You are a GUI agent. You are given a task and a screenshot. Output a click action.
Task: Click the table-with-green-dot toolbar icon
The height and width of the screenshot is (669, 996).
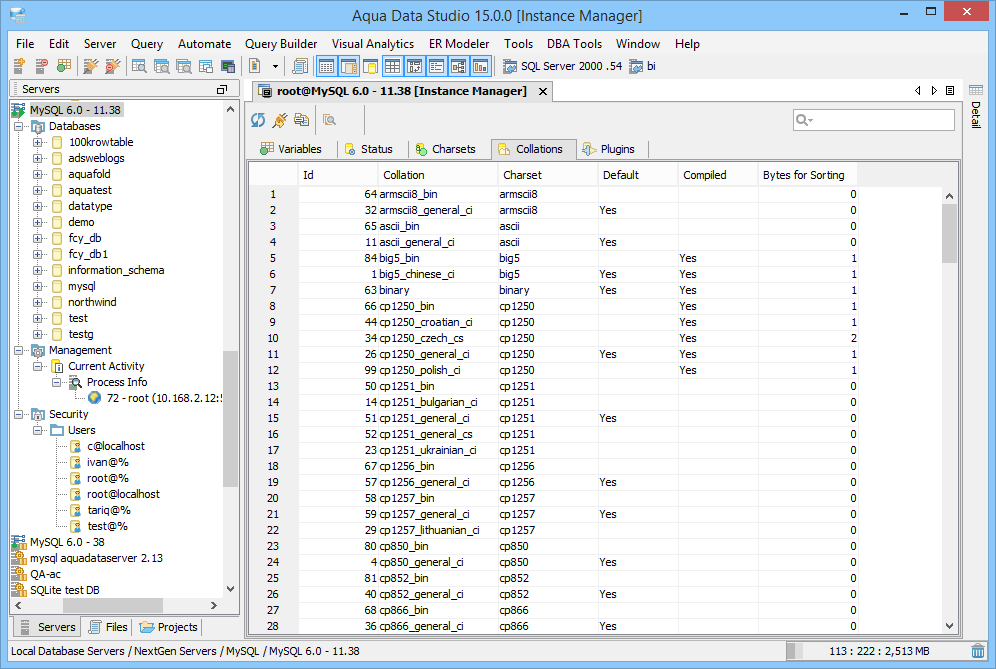pos(64,65)
